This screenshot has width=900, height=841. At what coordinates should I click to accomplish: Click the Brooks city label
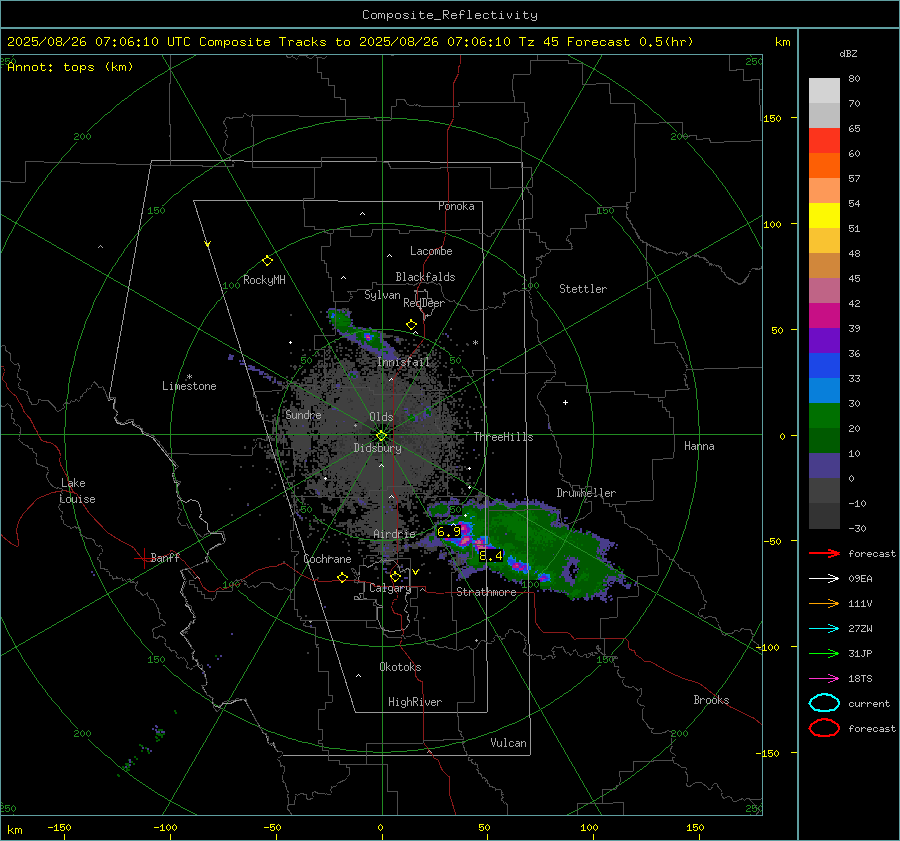pos(711,700)
